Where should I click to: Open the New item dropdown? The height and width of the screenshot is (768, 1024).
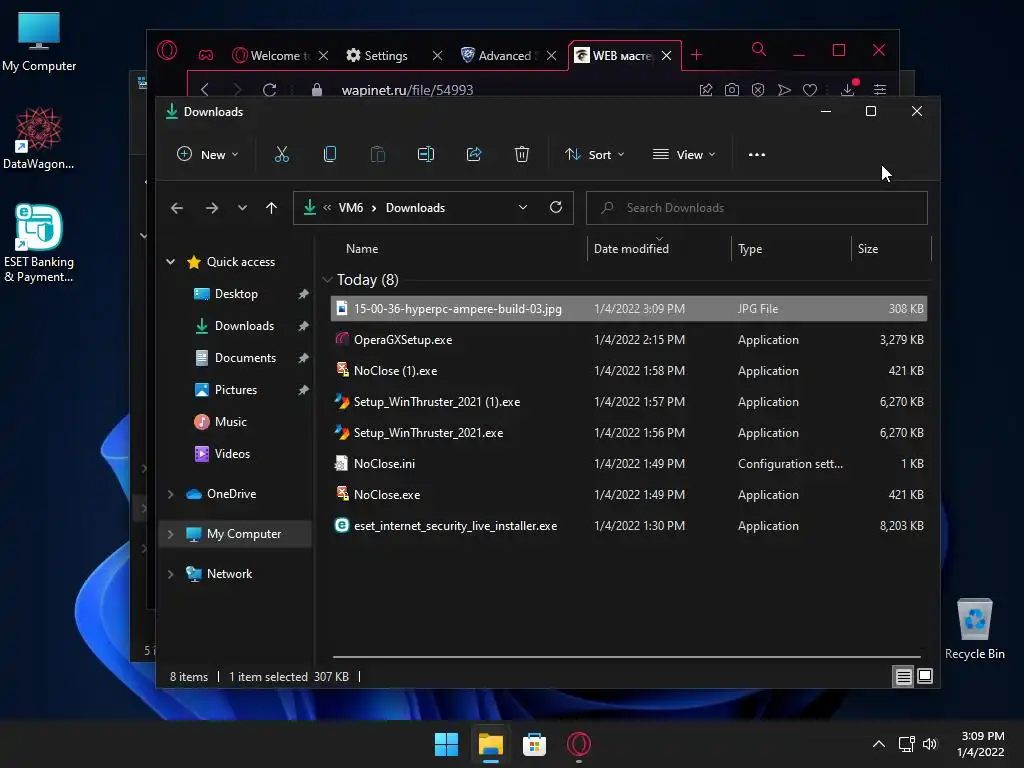click(x=208, y=155)
